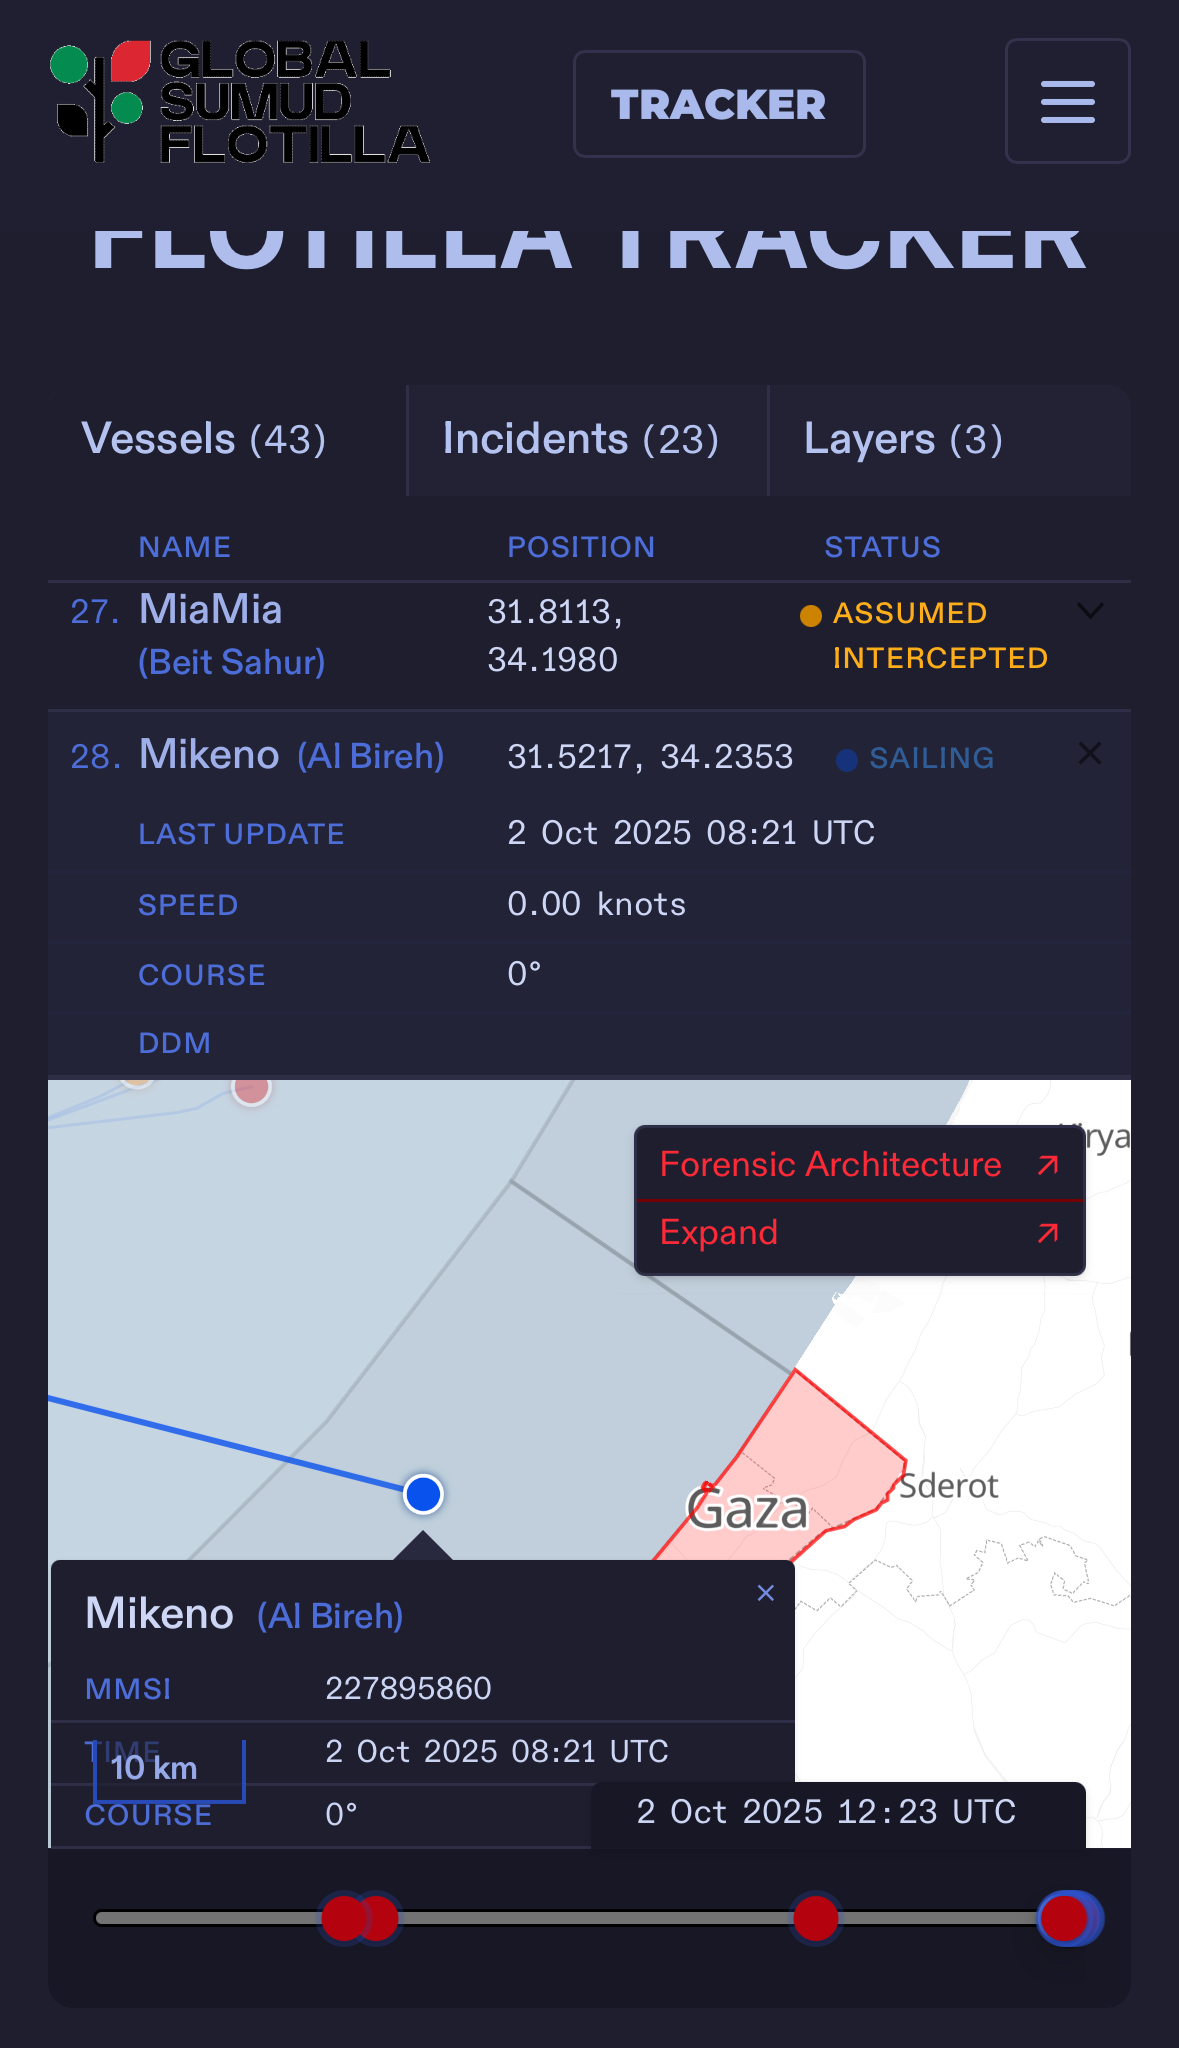The height and width of the screenshot is (2048, 1179).
Task: Click the red vessel marker on map
Action: (251, 1089)
